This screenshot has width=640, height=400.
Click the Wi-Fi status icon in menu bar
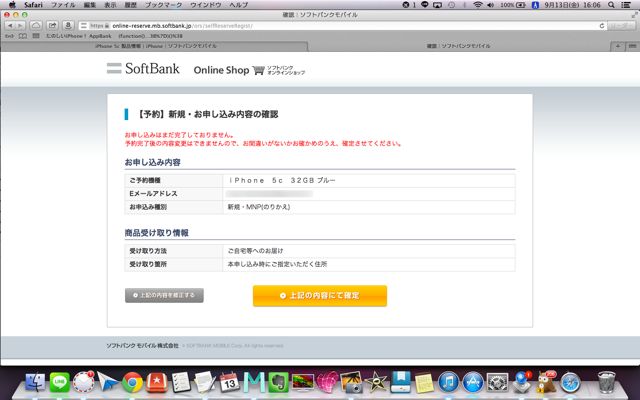tap(478, 5)
